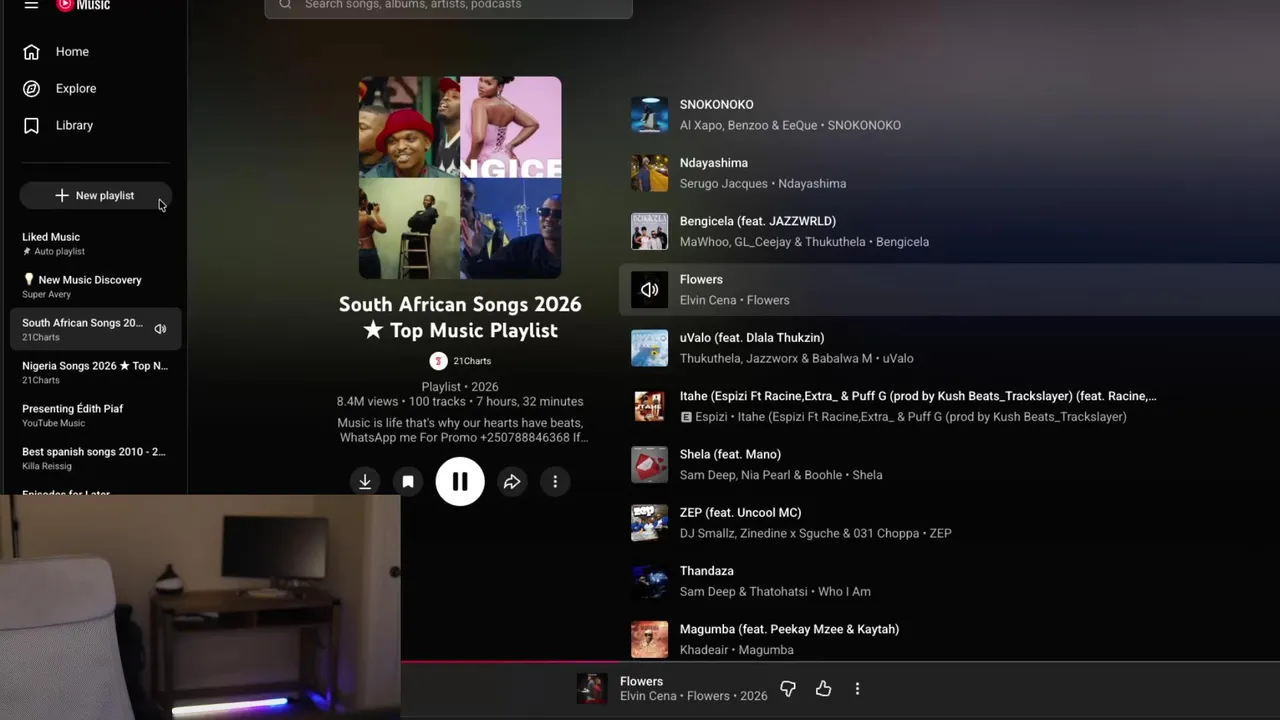Click the YouTube Music logo

point(83,5)
